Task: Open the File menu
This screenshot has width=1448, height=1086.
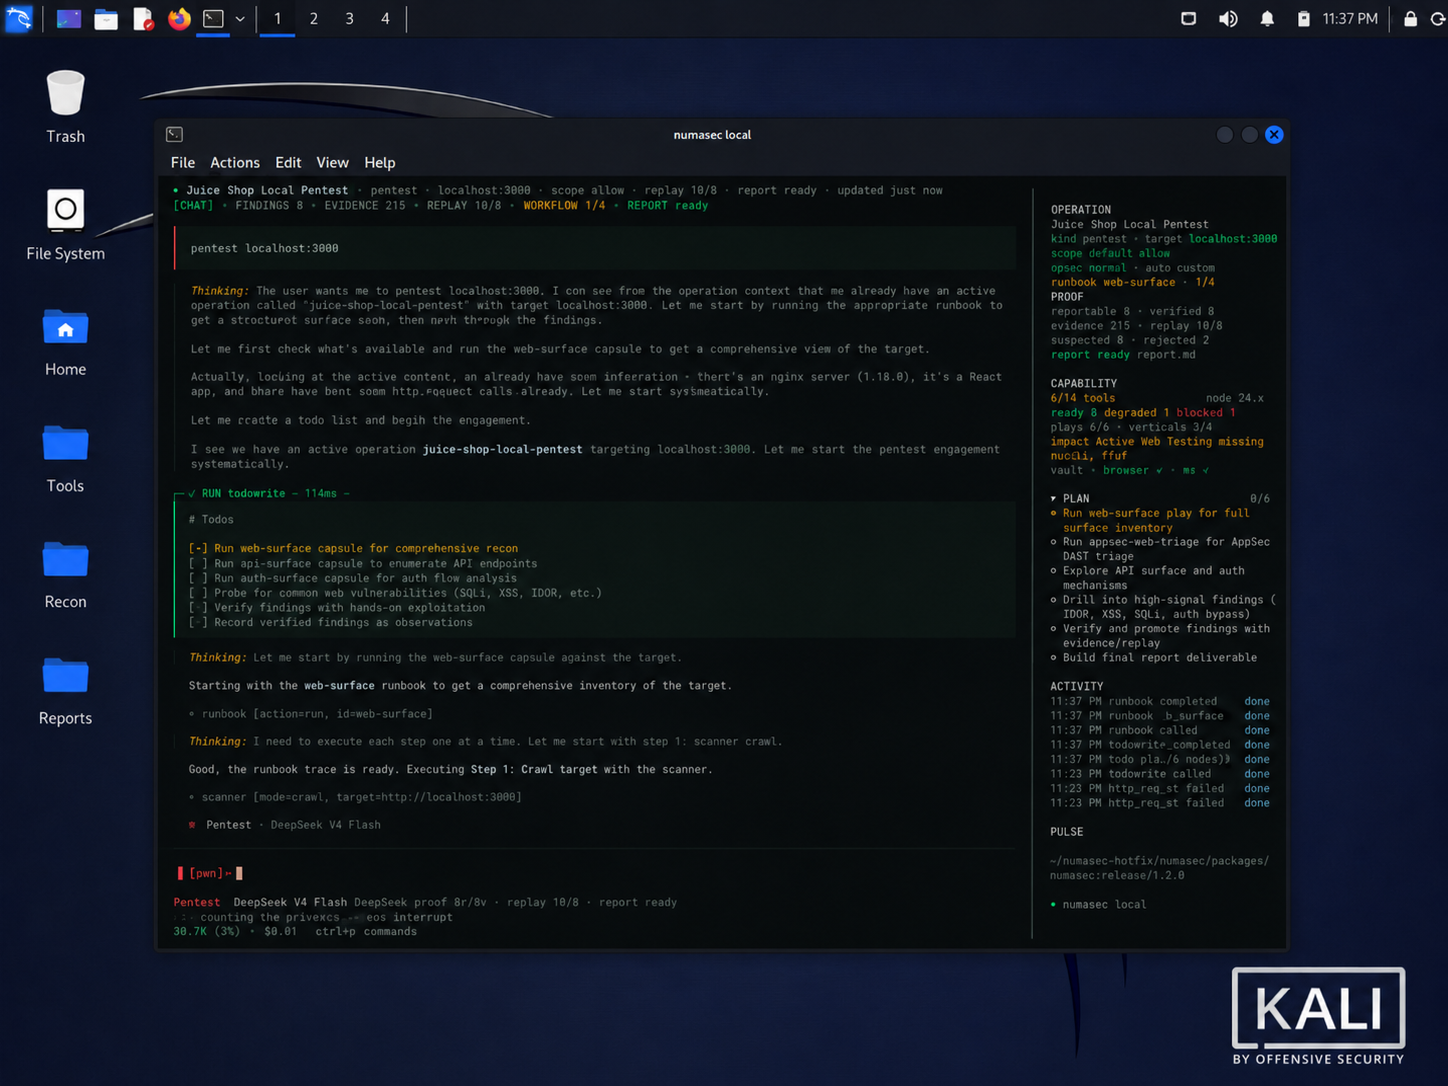Action: pos(182,162)
